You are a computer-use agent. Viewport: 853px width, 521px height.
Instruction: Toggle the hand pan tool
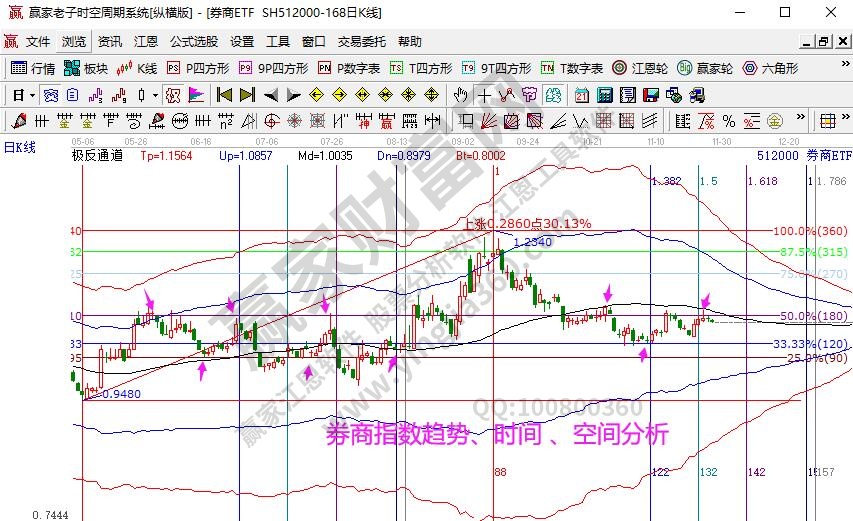pyautogui.click(x=460, y=95)
